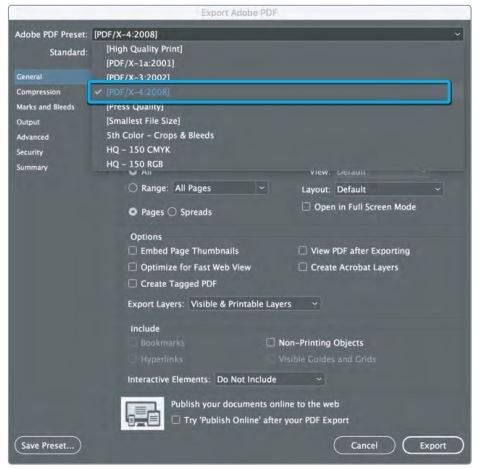Click the Publish Online devices icon
This screenshot has height=469, width=479.
pyautogui.click(x=142, y=413)
